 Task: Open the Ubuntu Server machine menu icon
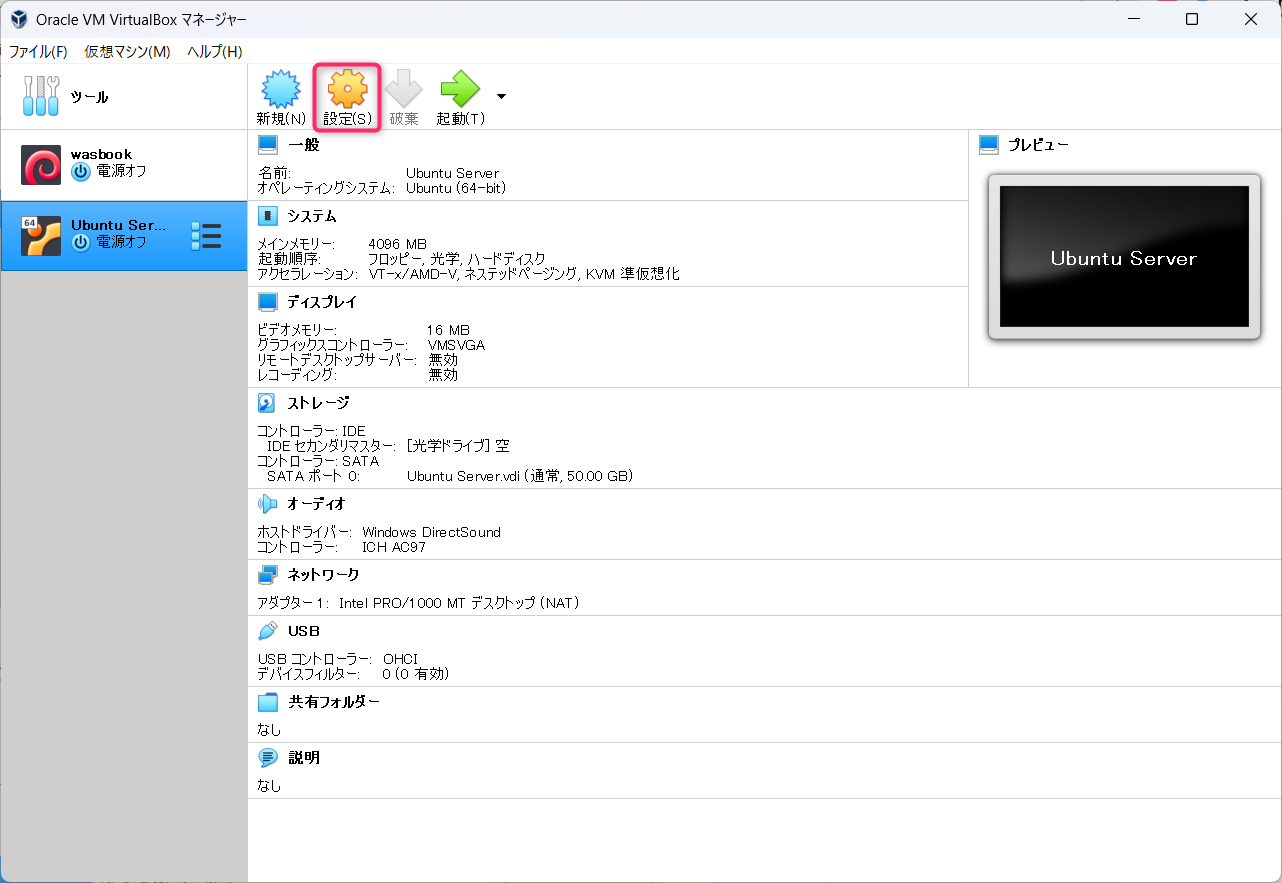[206, 236]
